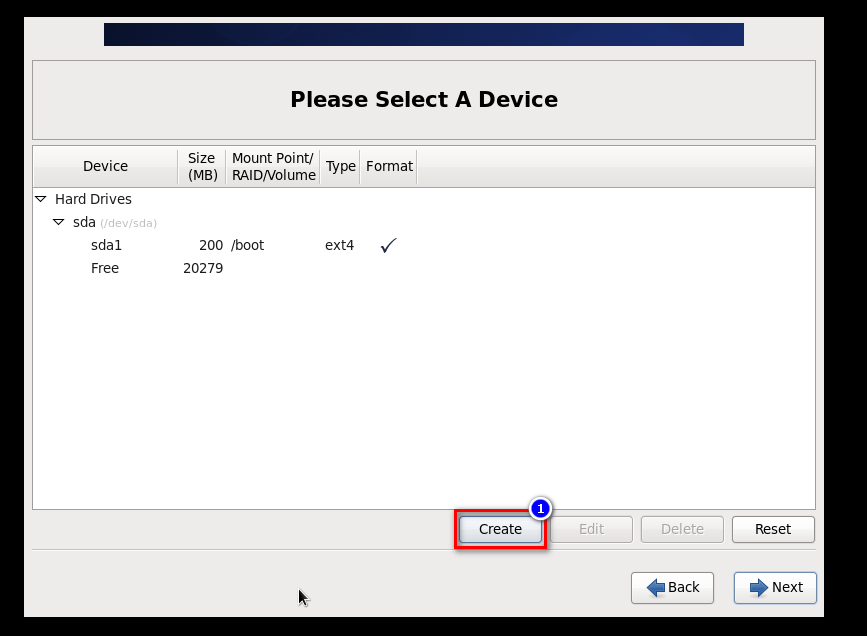Click the Format column header

pos(389,166)
